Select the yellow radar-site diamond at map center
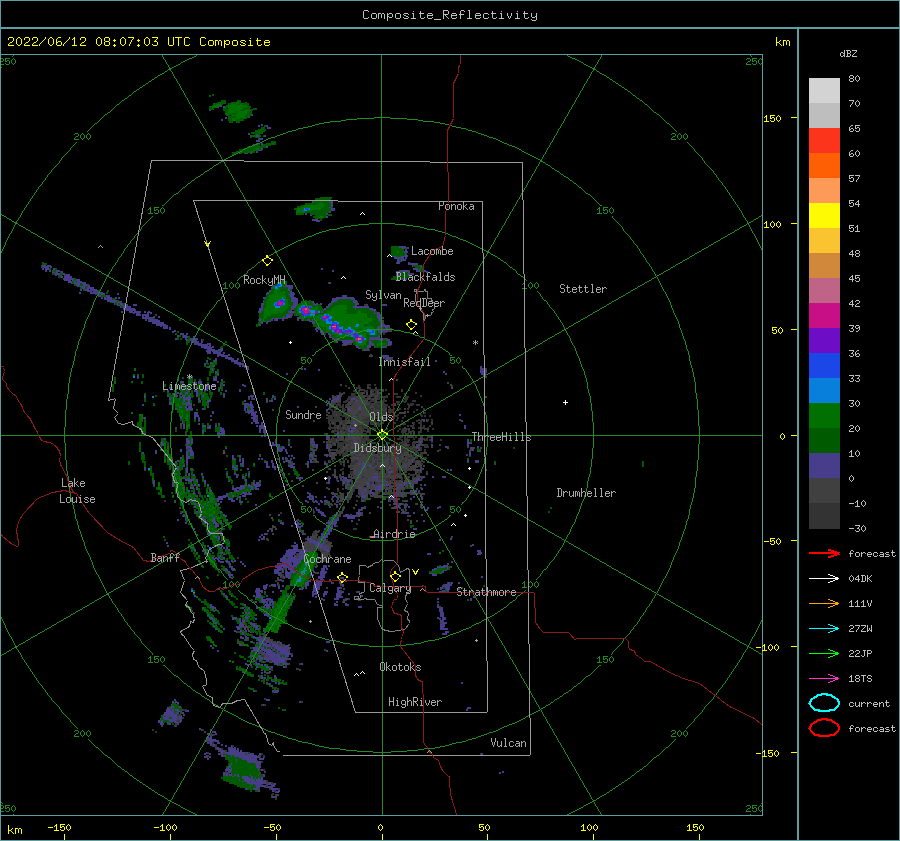The width and height of the screenshot is (900, 841). [x=382, y=435]
